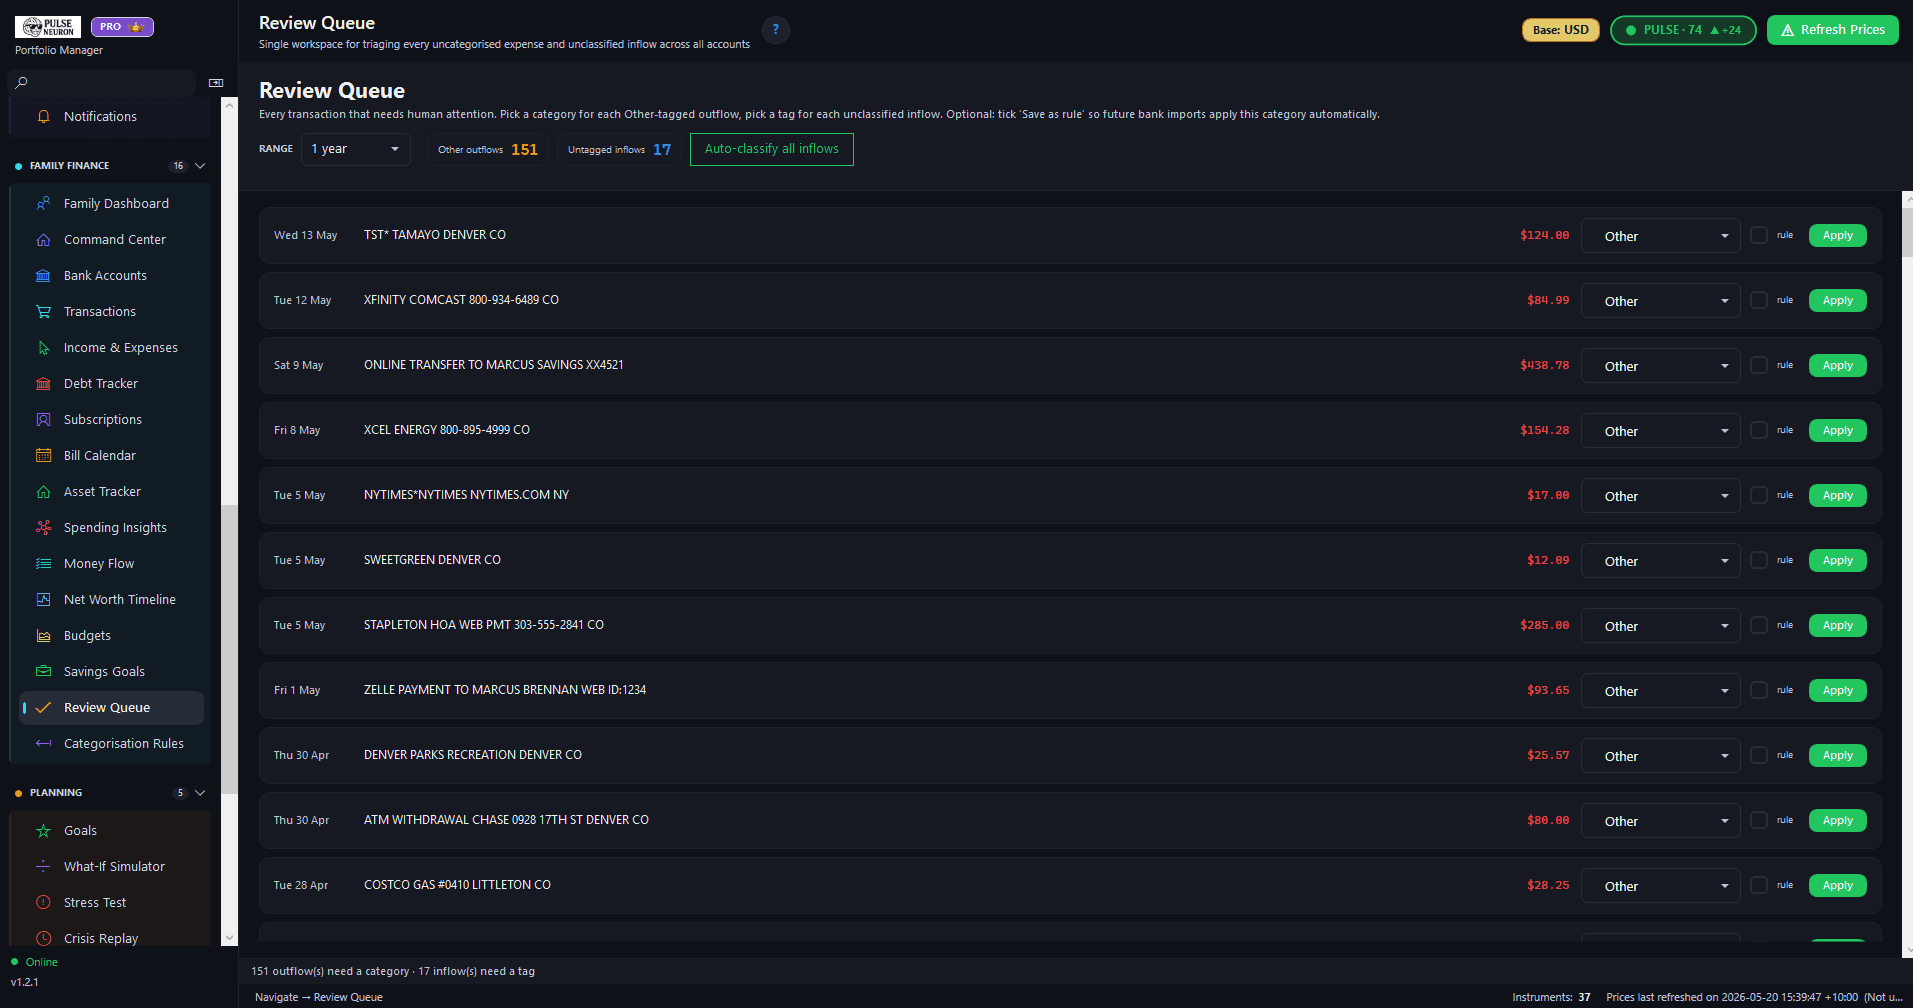Click the search magnifier icon in sidebar
Screen dimensions: 1913x1008
tap(21, 83)
